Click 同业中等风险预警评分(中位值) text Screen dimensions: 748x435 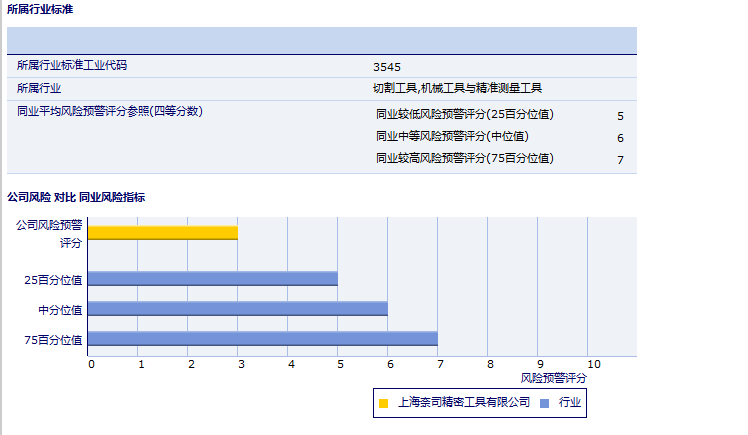tap(452, 136)
